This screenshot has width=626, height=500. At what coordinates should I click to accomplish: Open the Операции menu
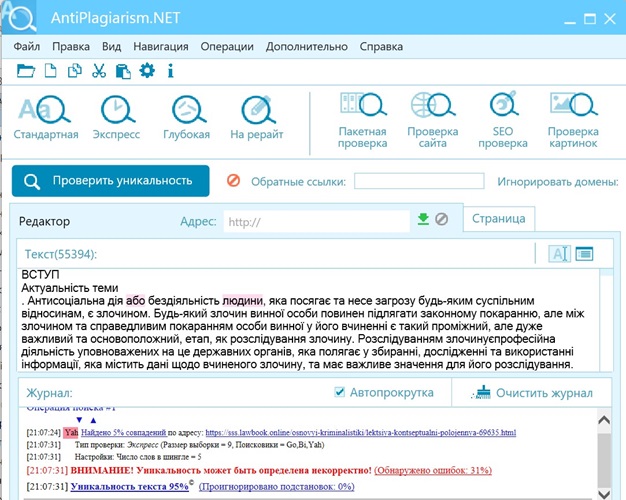point(227,46)
